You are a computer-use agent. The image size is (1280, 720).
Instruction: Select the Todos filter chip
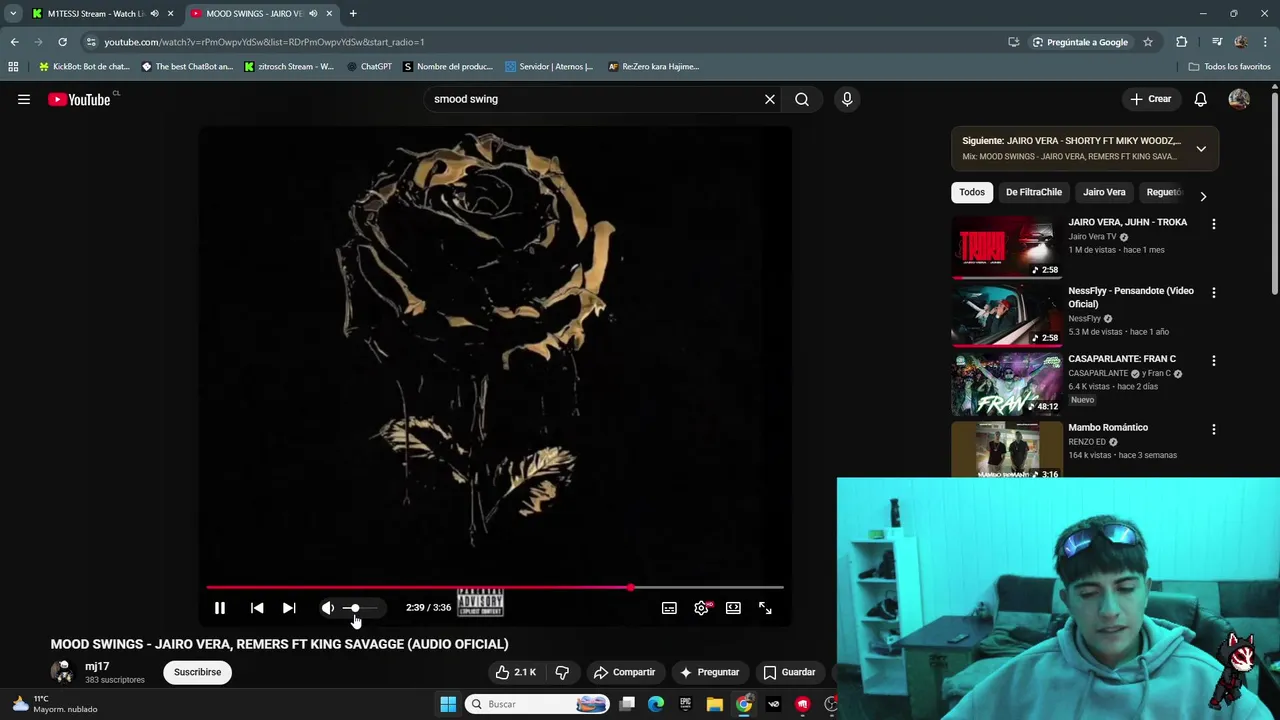972,192
